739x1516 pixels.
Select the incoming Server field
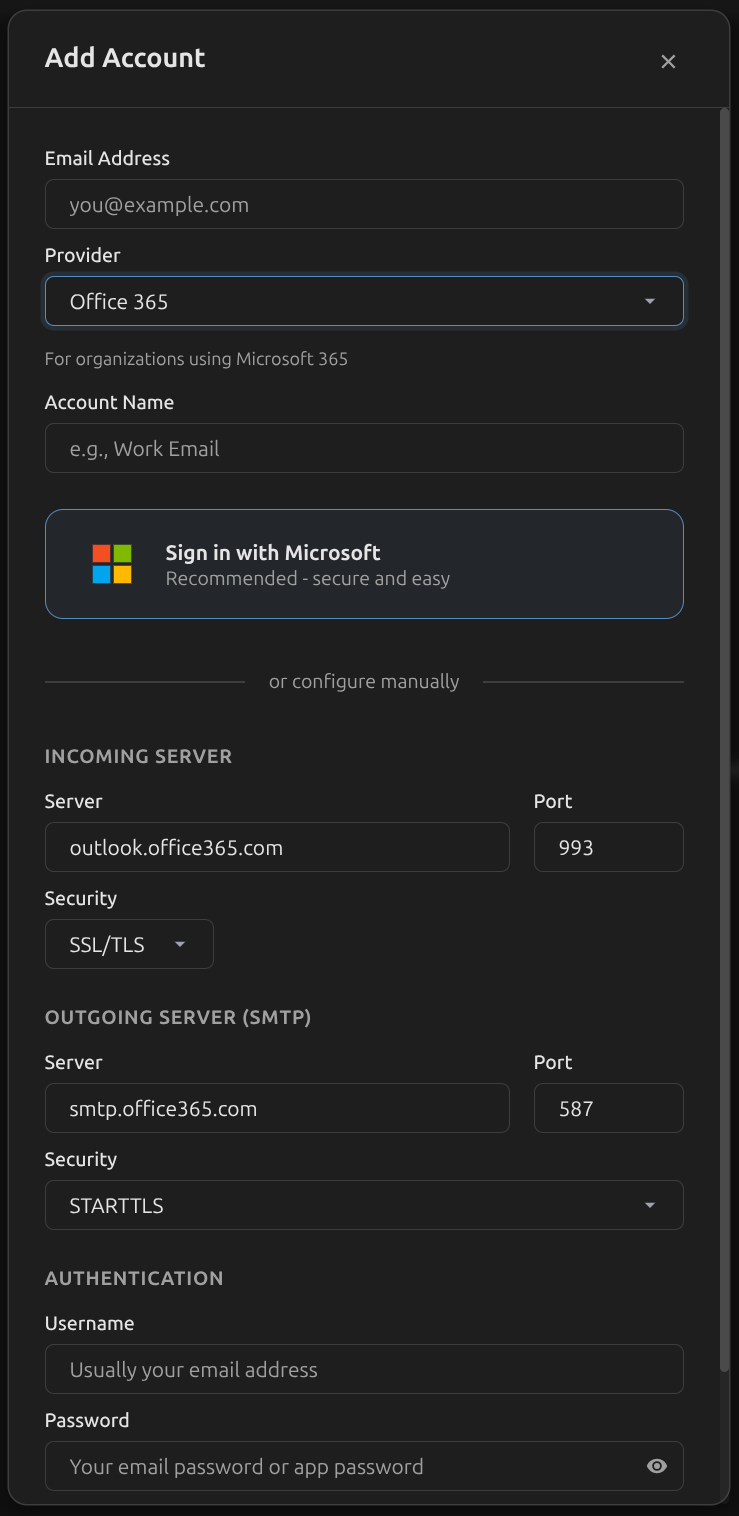point(277,847)
